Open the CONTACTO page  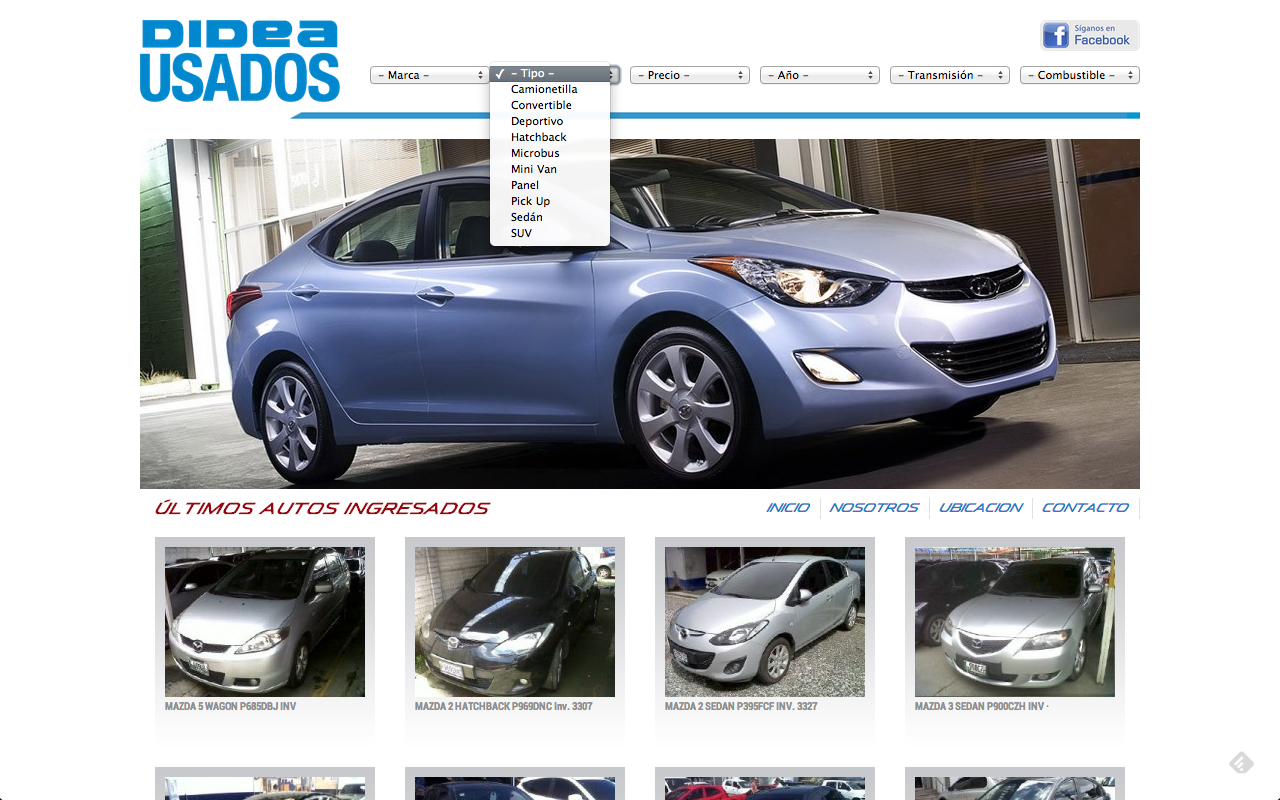pos(1085,508)
